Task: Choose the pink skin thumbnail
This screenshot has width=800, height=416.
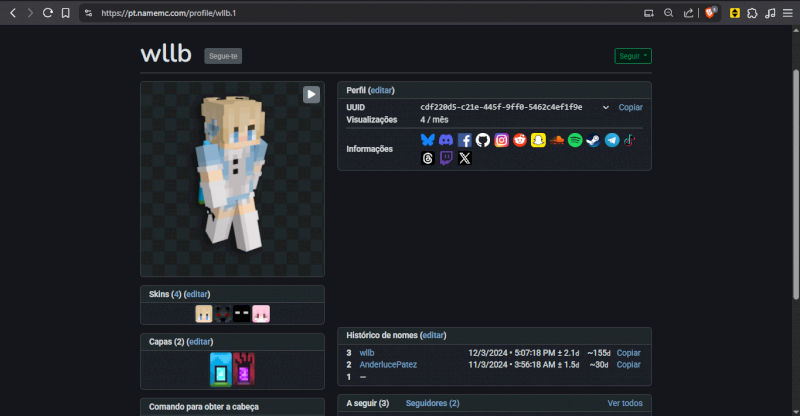Action: click(261, 314)
